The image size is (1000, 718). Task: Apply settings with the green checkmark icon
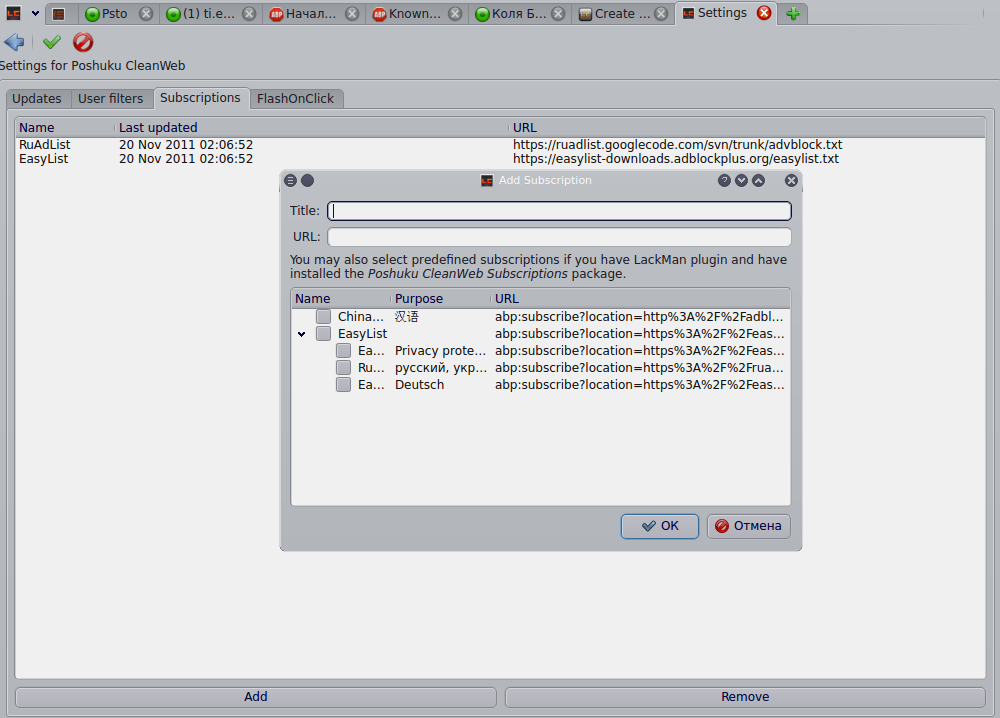pyautogui.click(x=52, y=42)
